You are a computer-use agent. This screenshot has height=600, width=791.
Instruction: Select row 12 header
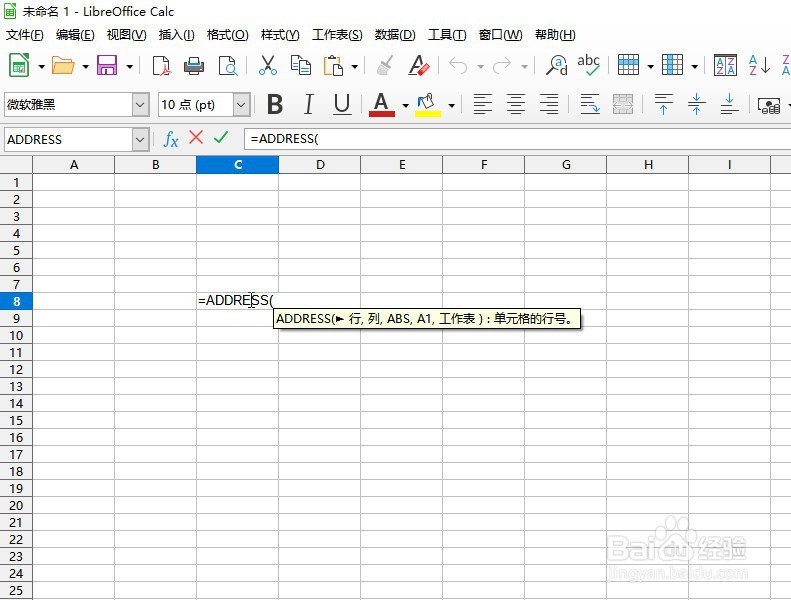(16, 369)
